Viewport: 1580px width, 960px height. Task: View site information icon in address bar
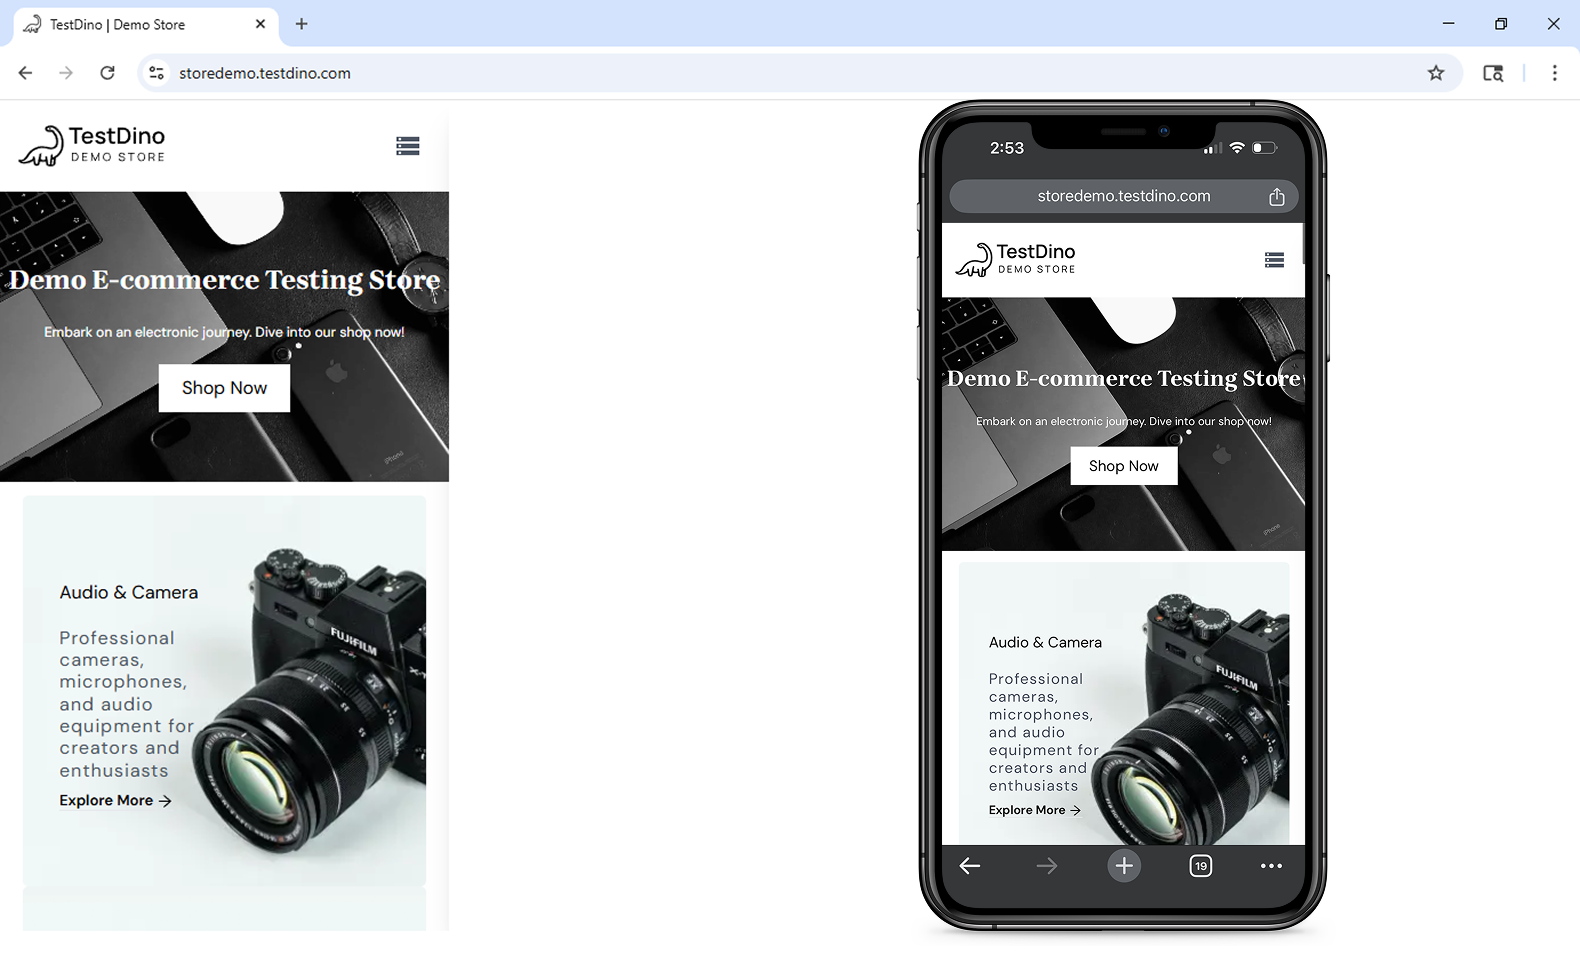point(156,73)
